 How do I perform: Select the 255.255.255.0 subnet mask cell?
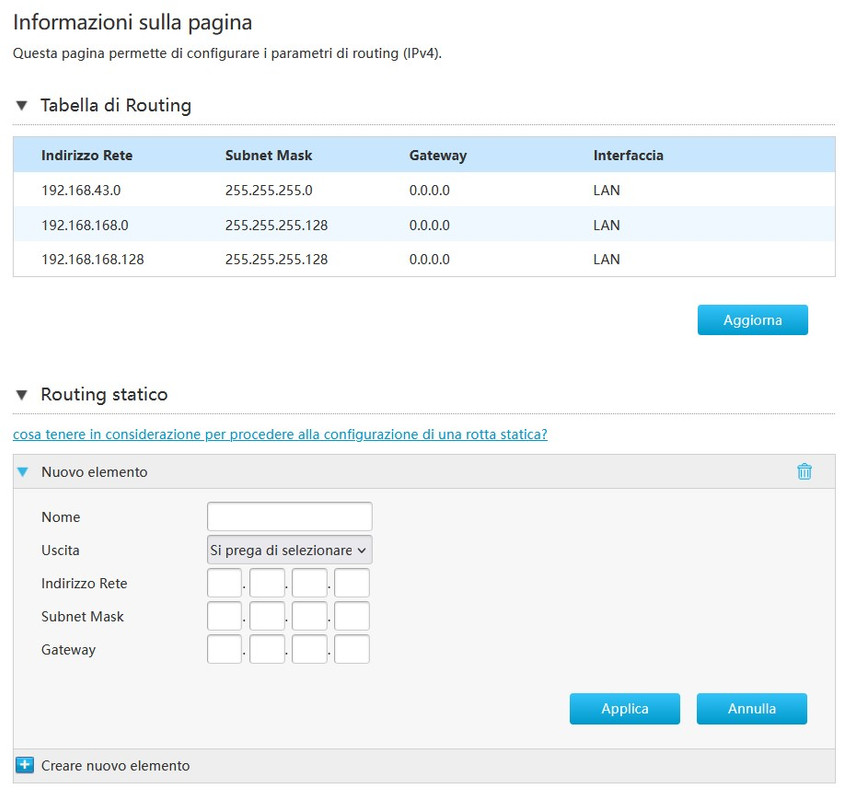click(269, 190)
